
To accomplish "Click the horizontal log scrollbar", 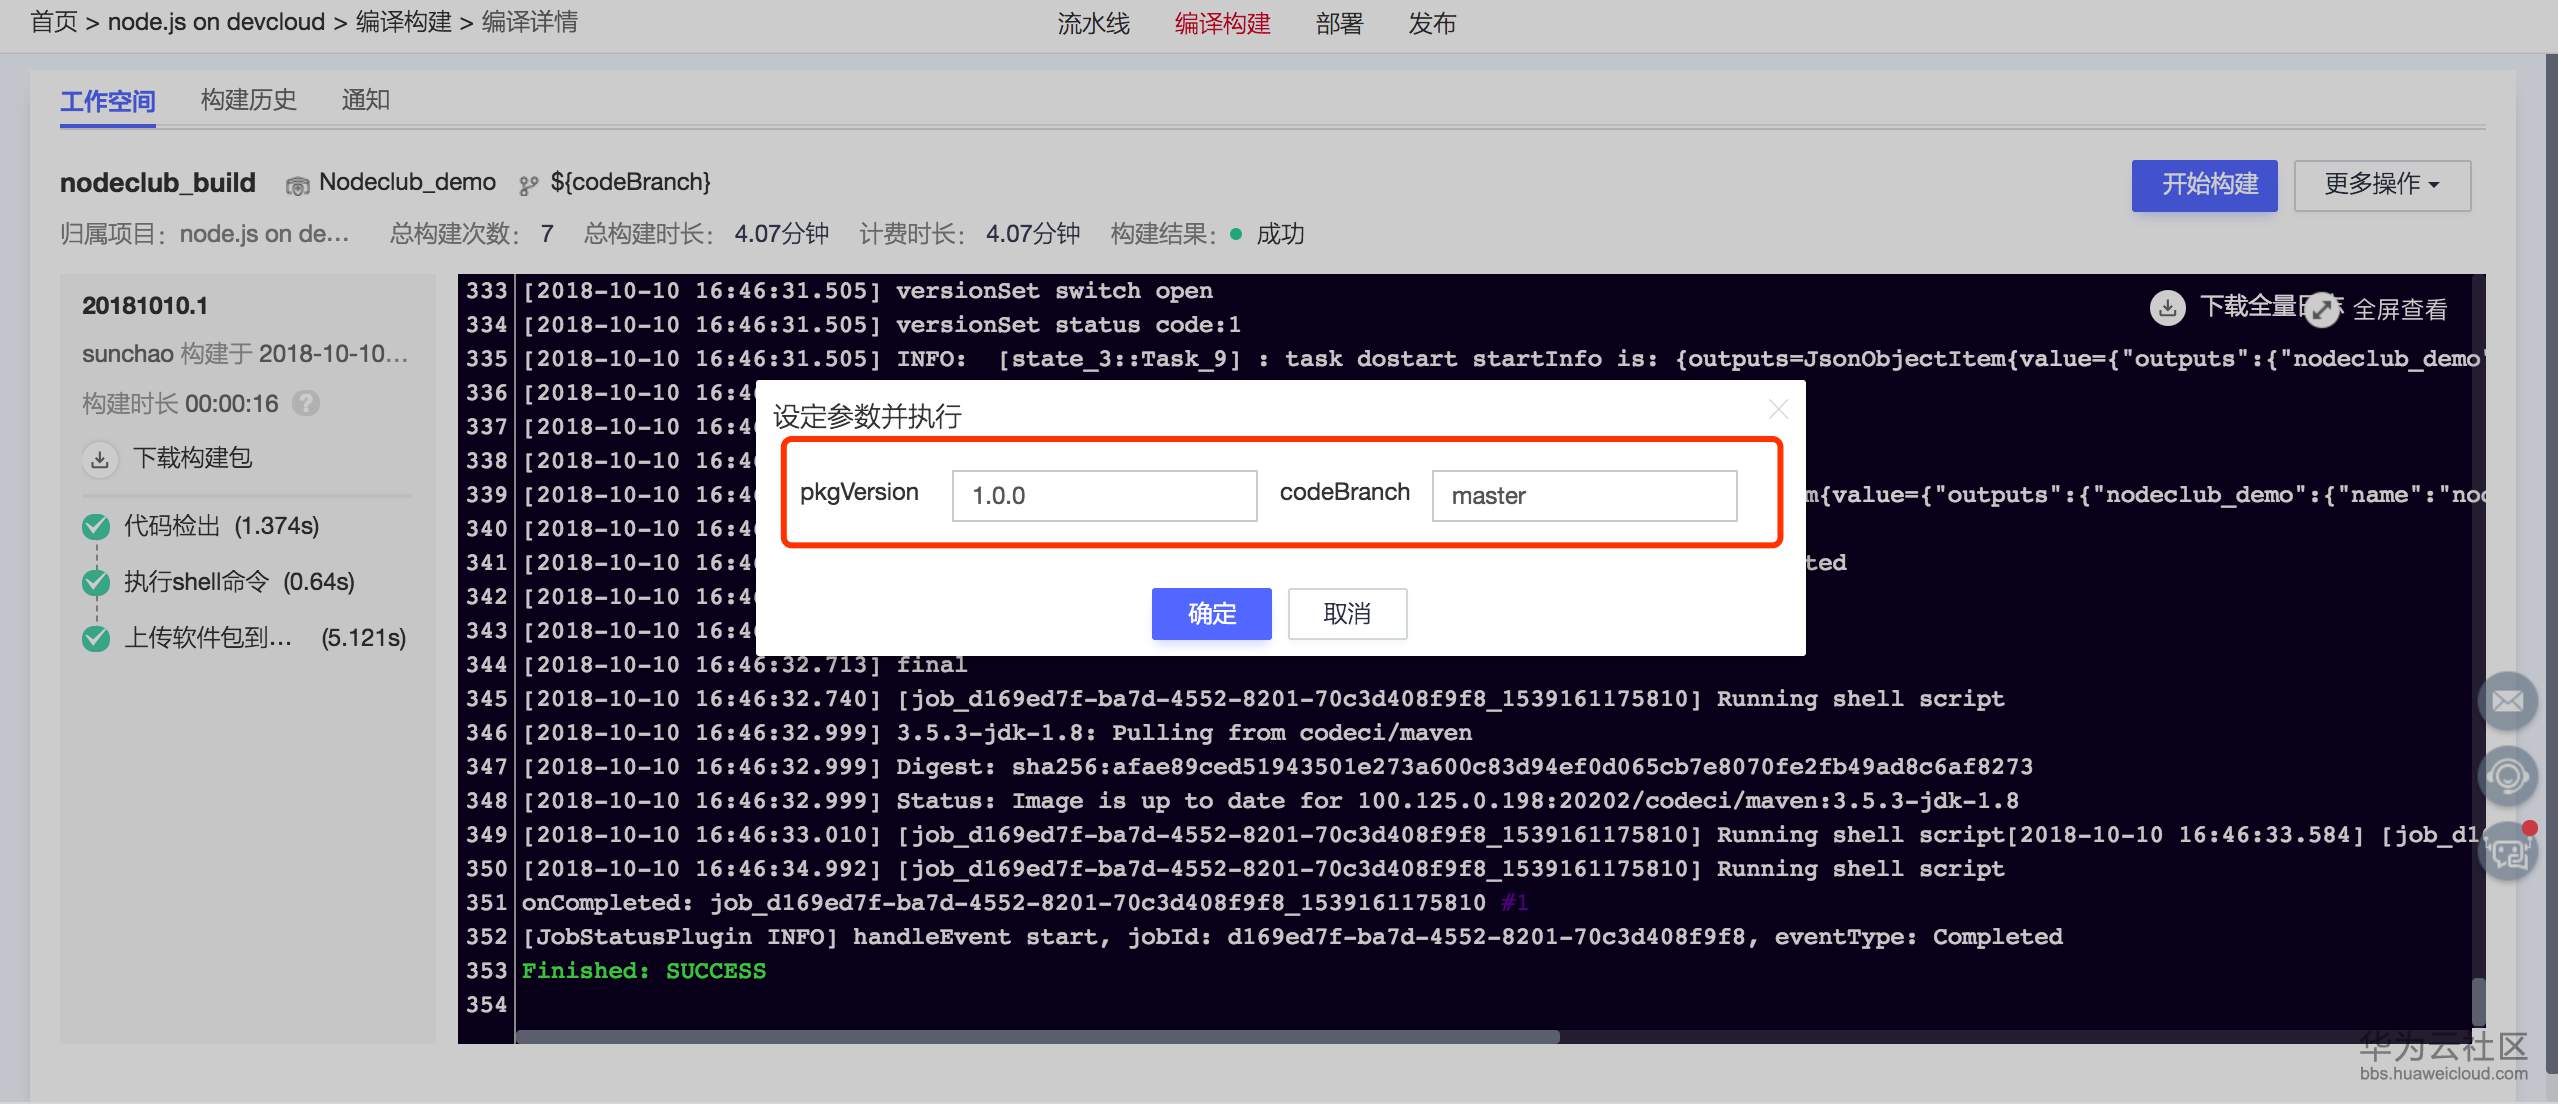I will pyautogui.click(x=1037, y=1036).
